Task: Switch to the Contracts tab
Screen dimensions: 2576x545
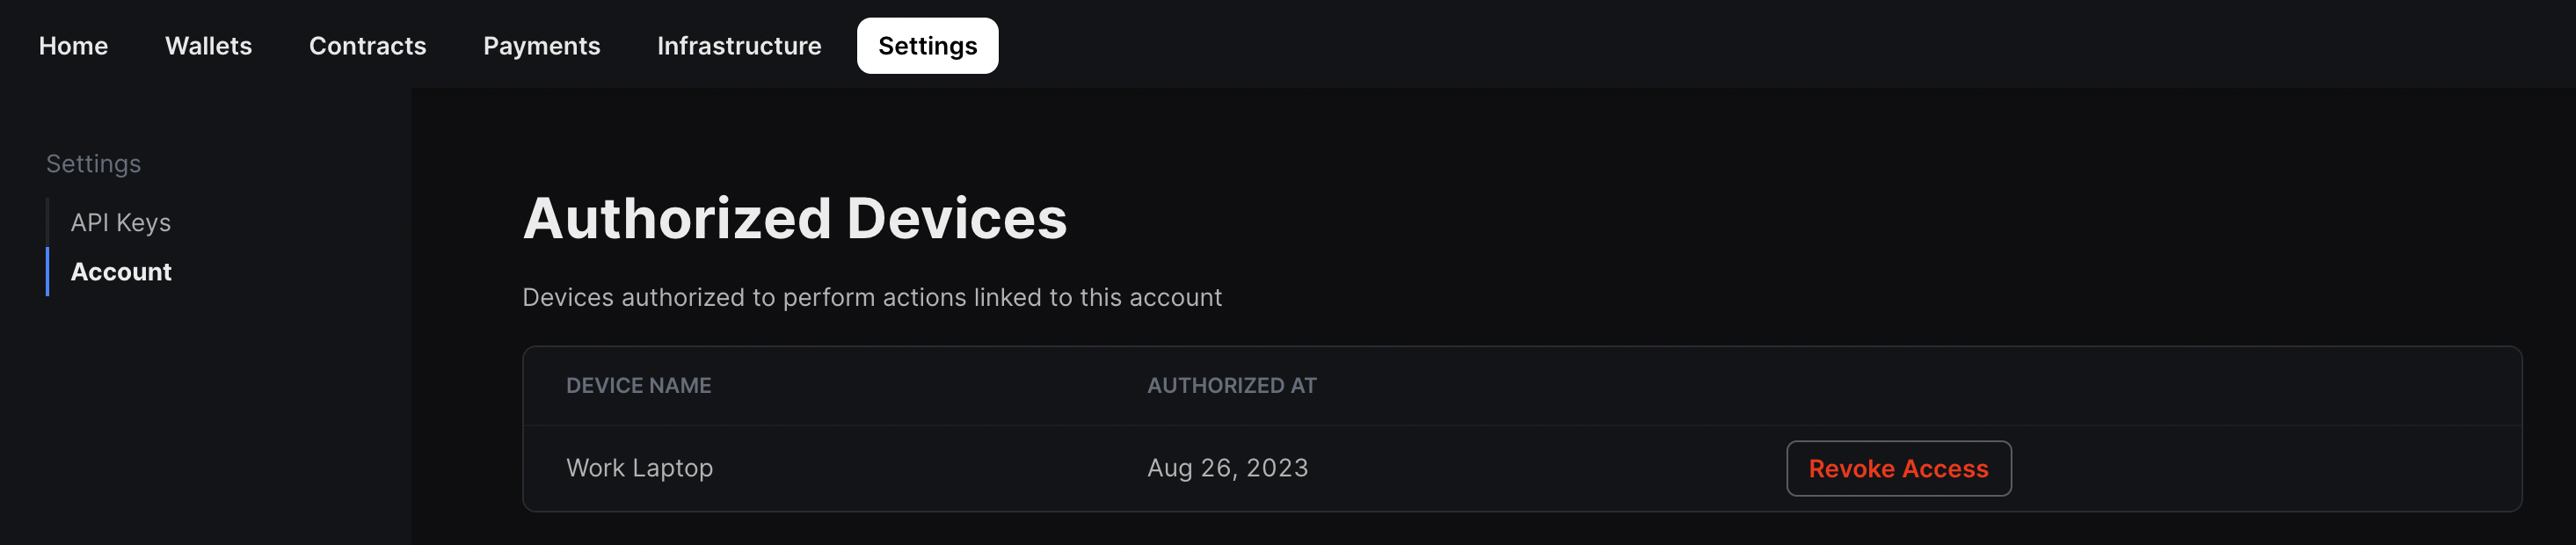Action: pos(367,45)
